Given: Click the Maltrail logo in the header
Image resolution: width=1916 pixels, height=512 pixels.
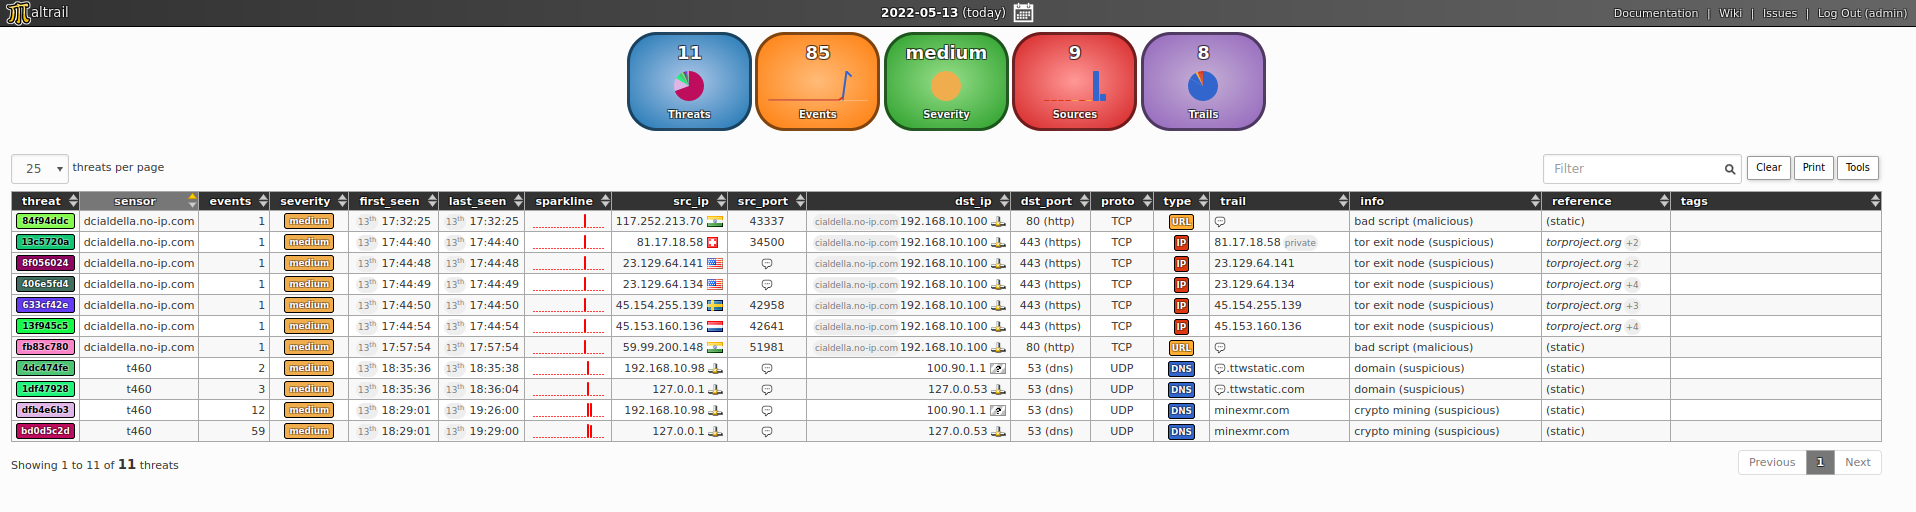Looking at the screenshot, I should [37, 13].
